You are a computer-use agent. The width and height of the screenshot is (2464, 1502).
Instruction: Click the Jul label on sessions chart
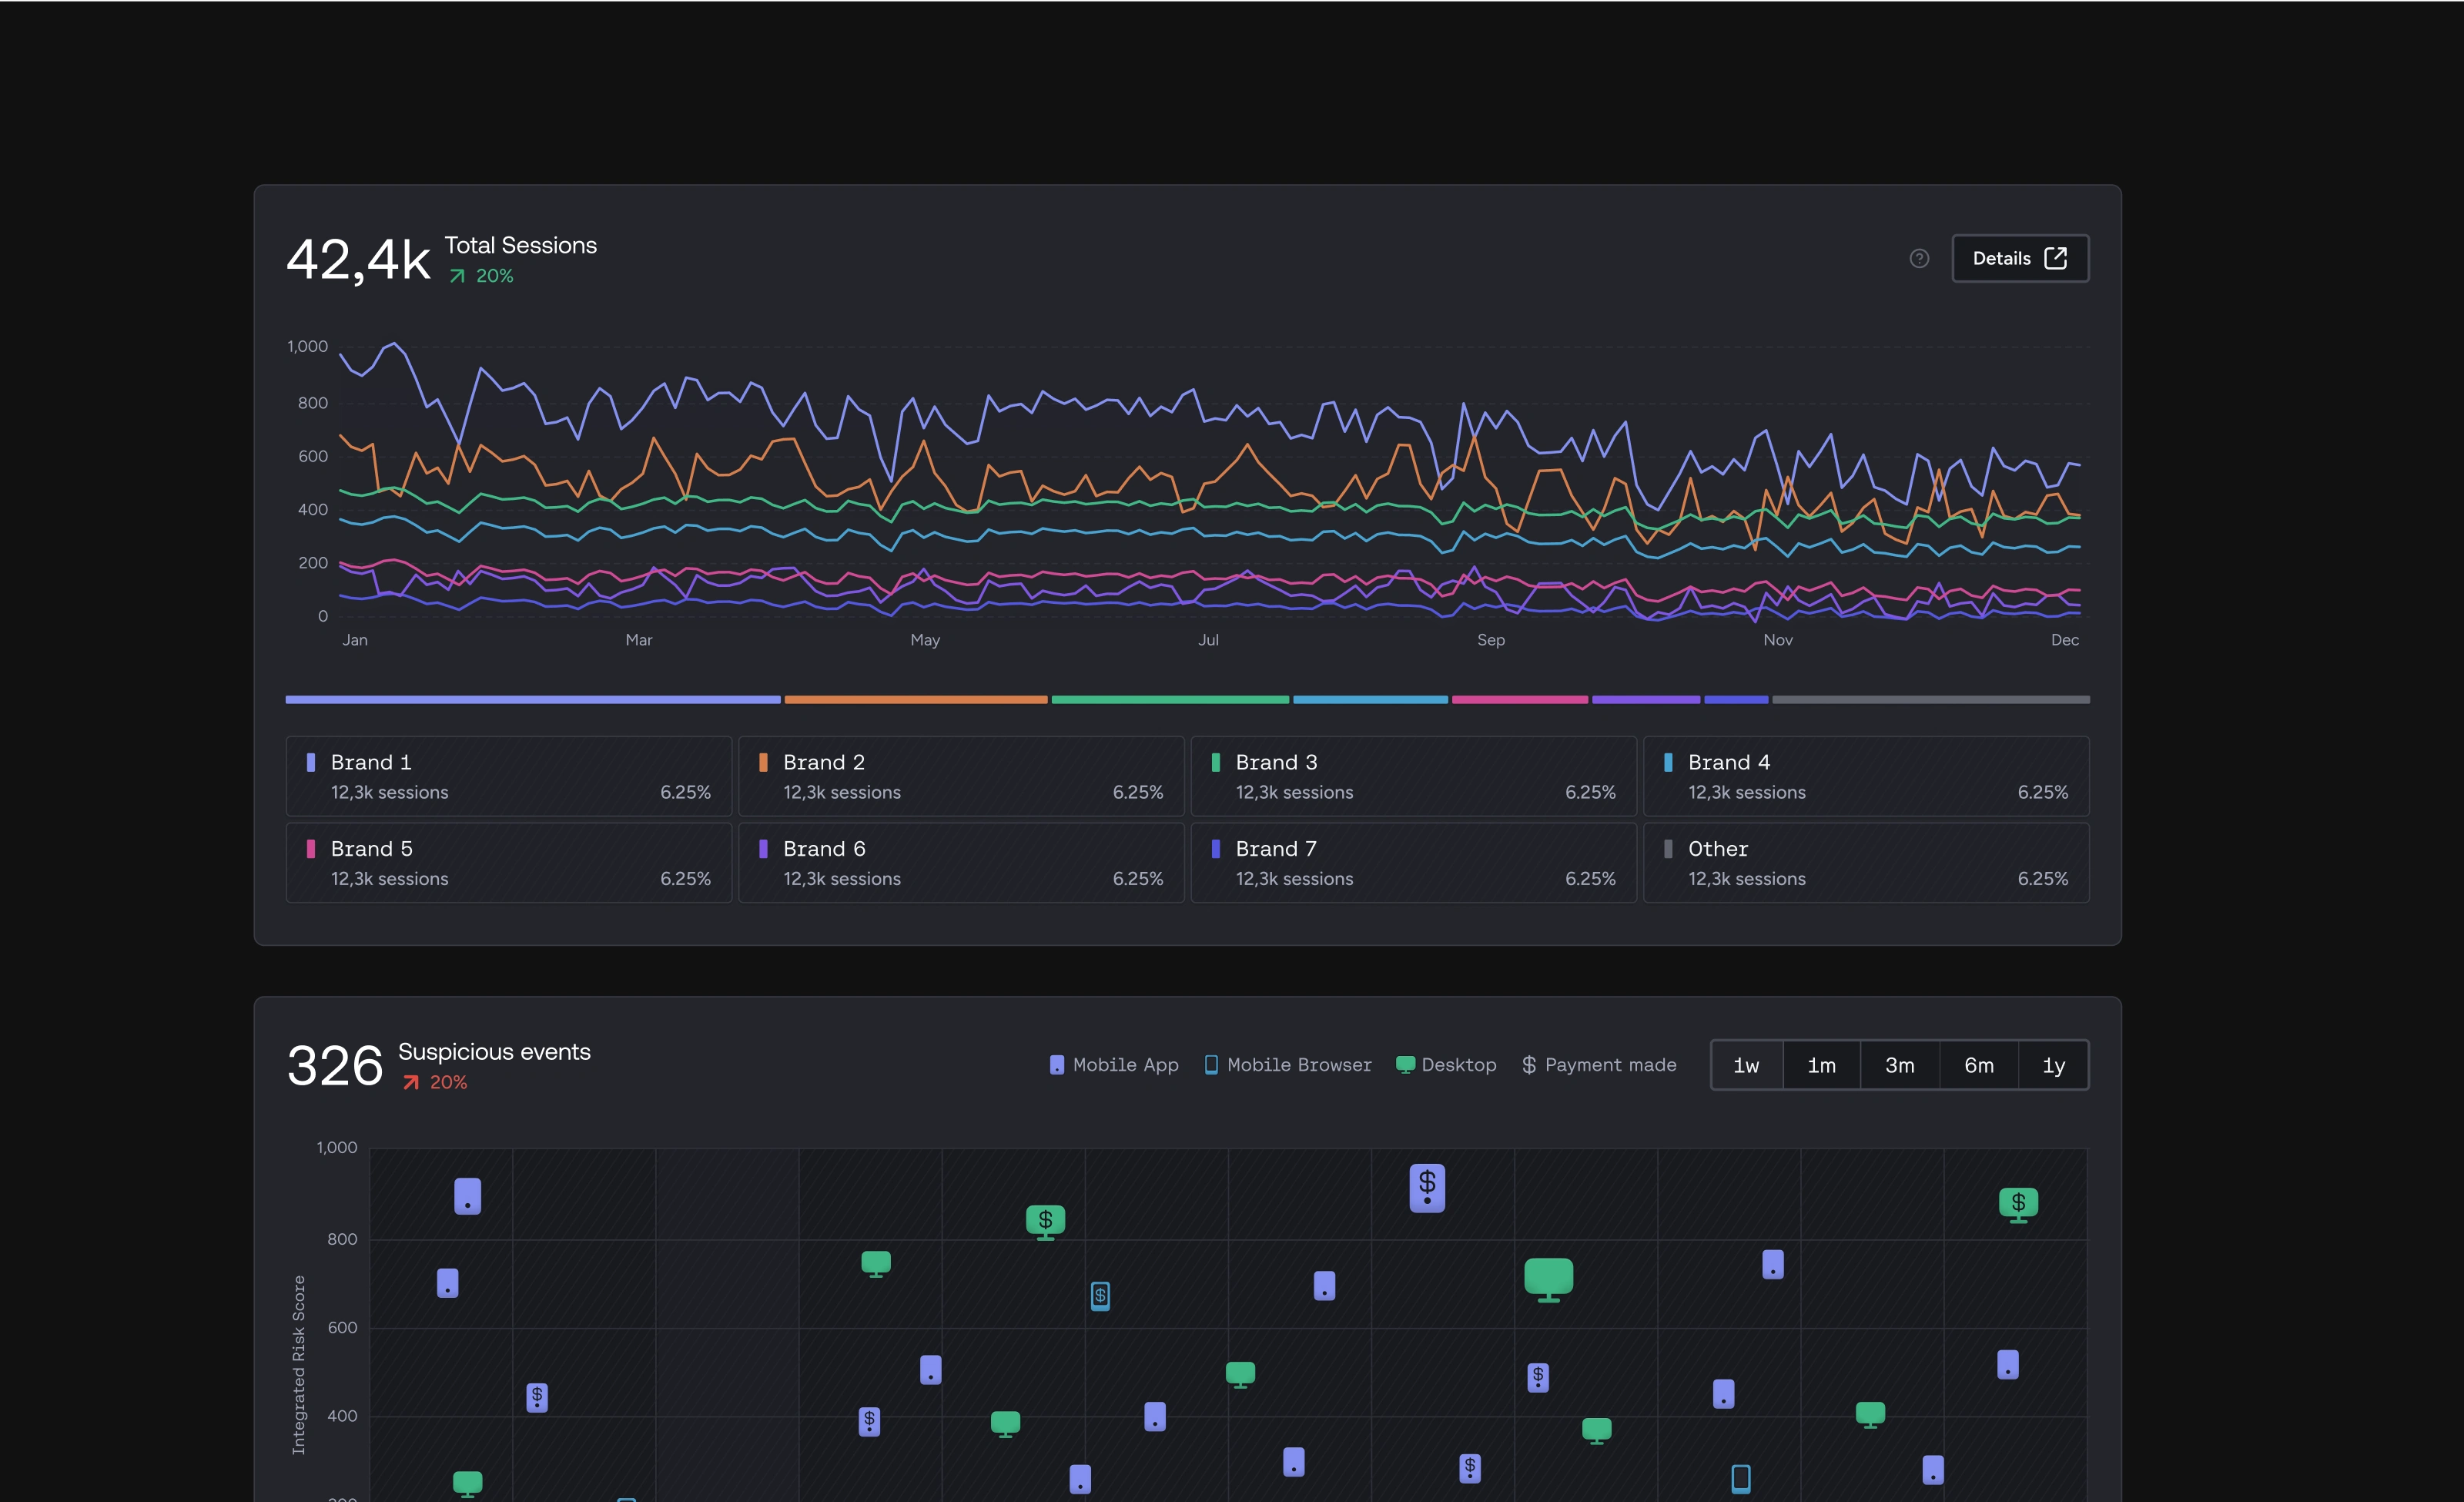[1208, 640]
